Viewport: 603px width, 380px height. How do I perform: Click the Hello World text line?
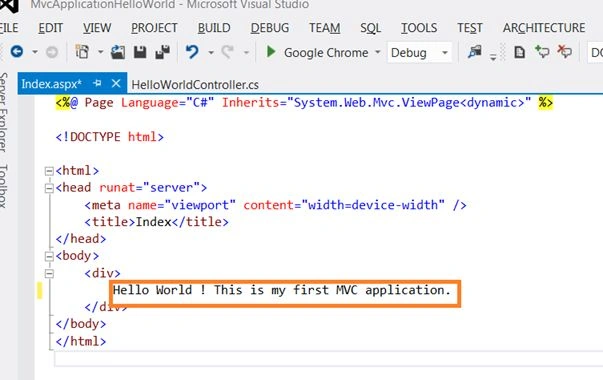pos(282,290)
